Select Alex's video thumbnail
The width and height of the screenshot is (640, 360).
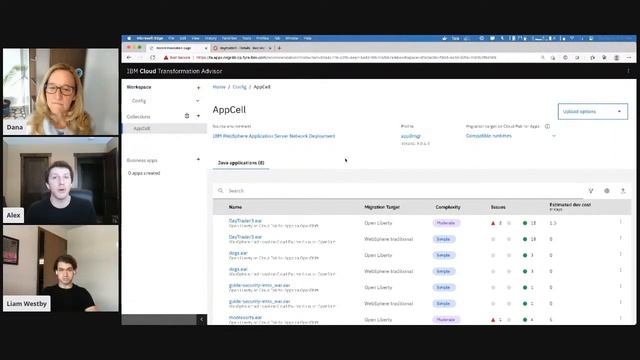tap(60, 180)
